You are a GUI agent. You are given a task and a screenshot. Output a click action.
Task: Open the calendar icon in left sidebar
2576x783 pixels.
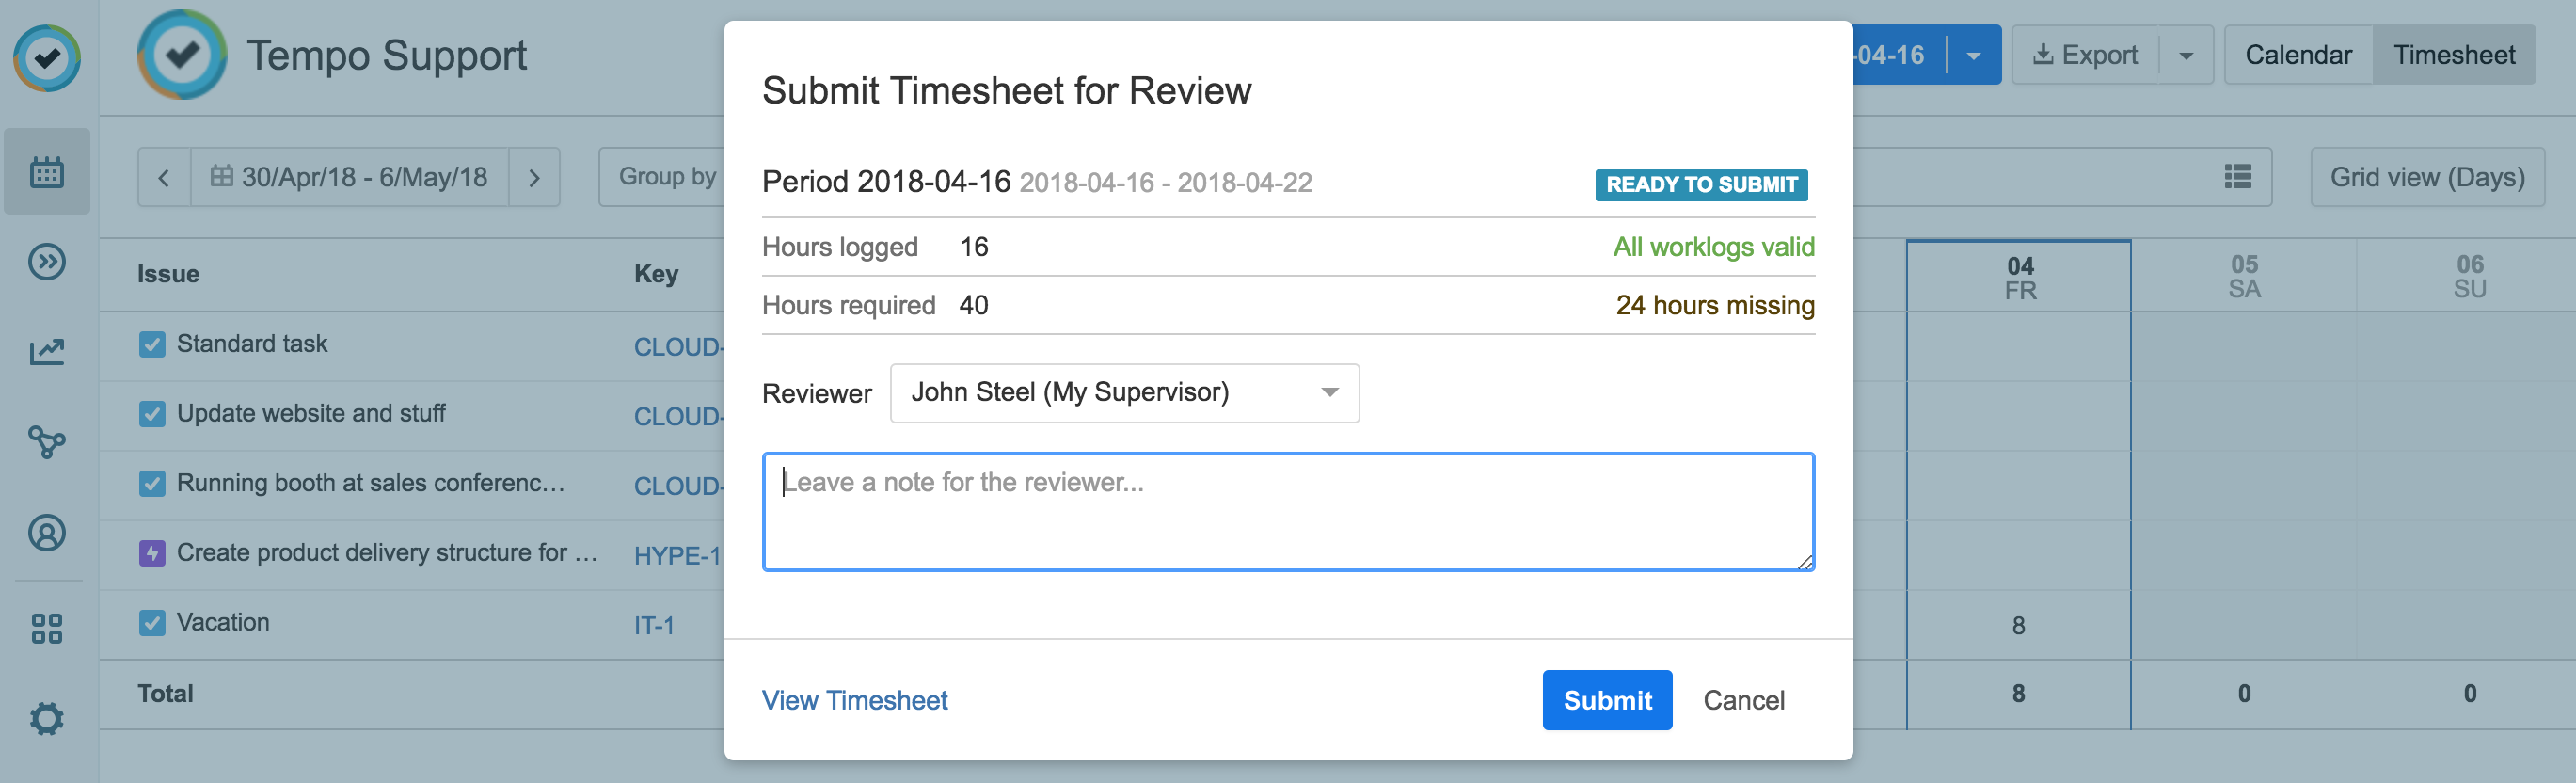(x=46, y=172)
